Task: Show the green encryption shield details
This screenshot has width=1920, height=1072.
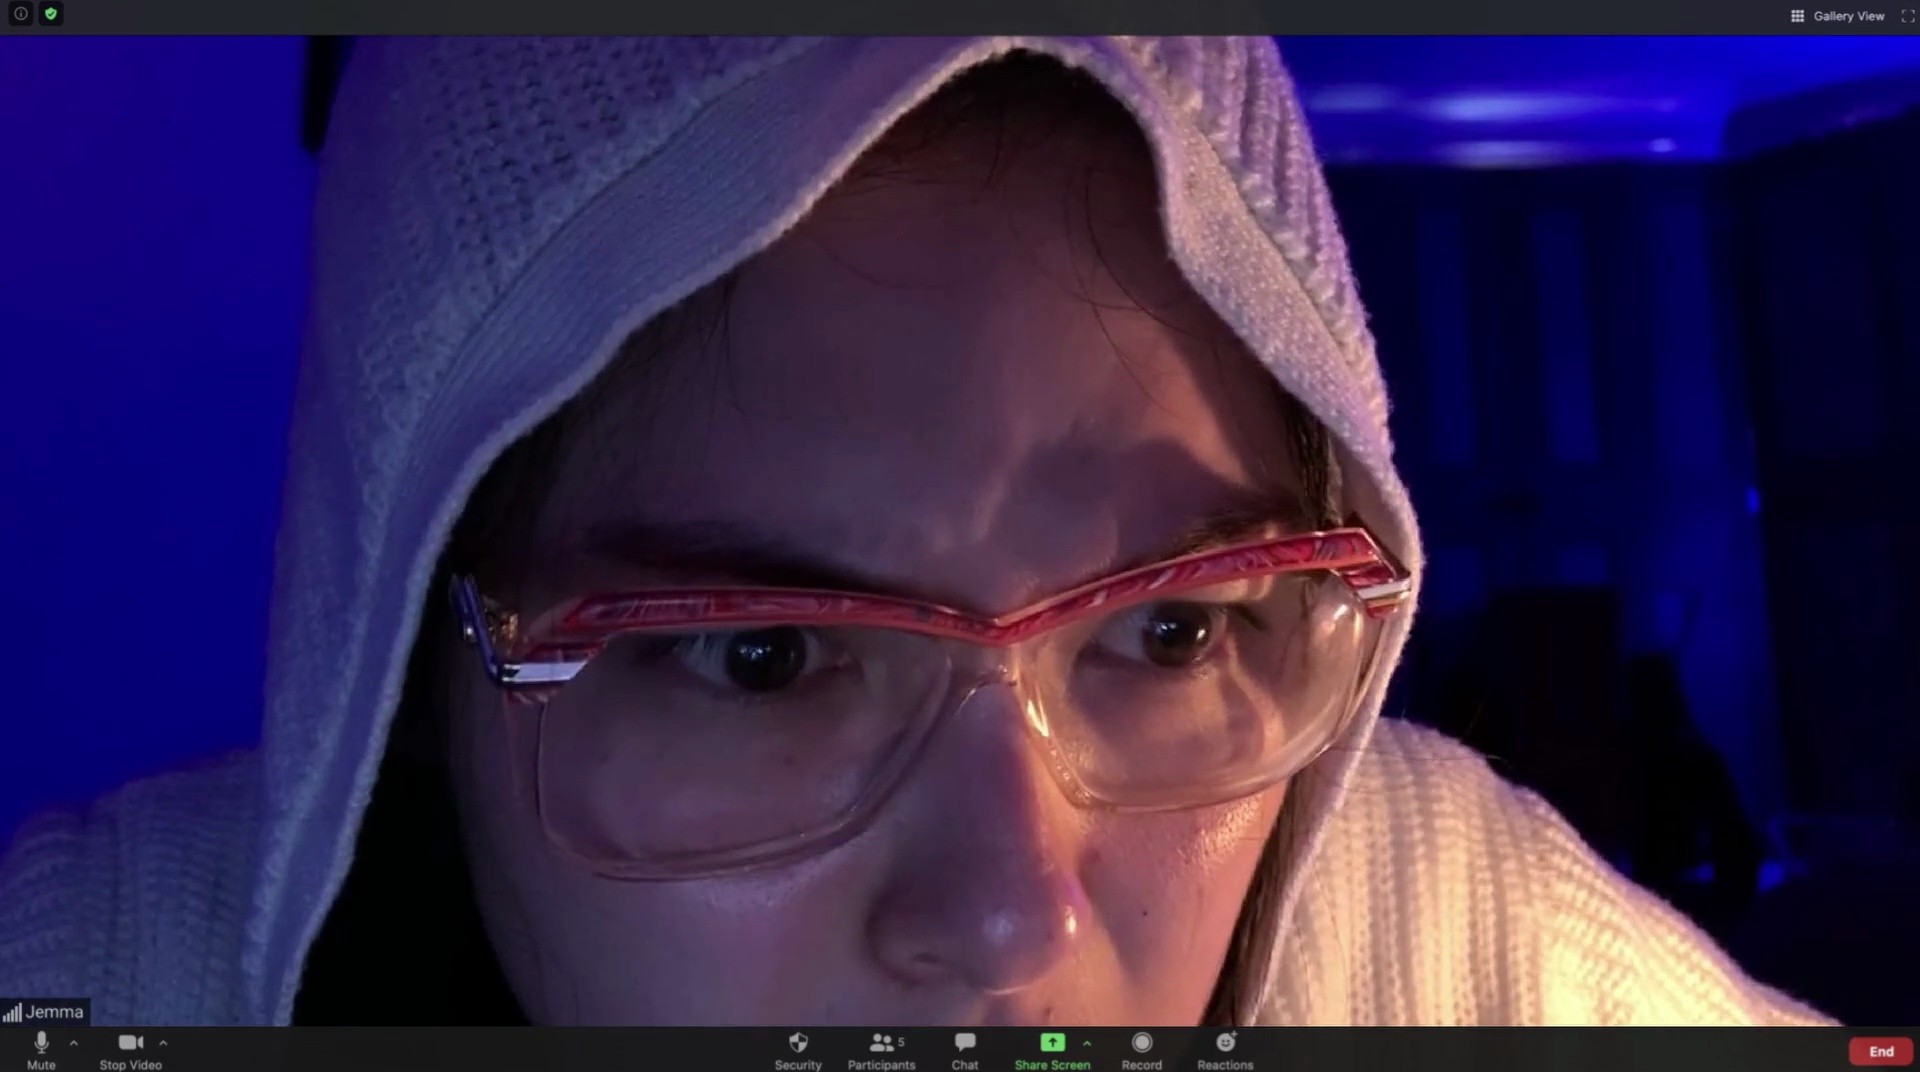Action: point(51,14)
